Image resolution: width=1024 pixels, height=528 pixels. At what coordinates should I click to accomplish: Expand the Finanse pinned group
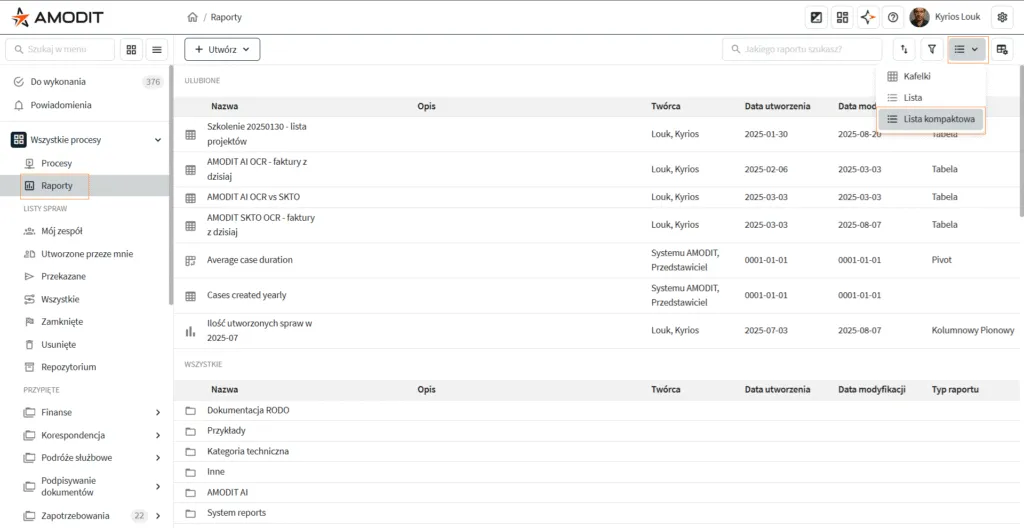(x=157, y=412)
